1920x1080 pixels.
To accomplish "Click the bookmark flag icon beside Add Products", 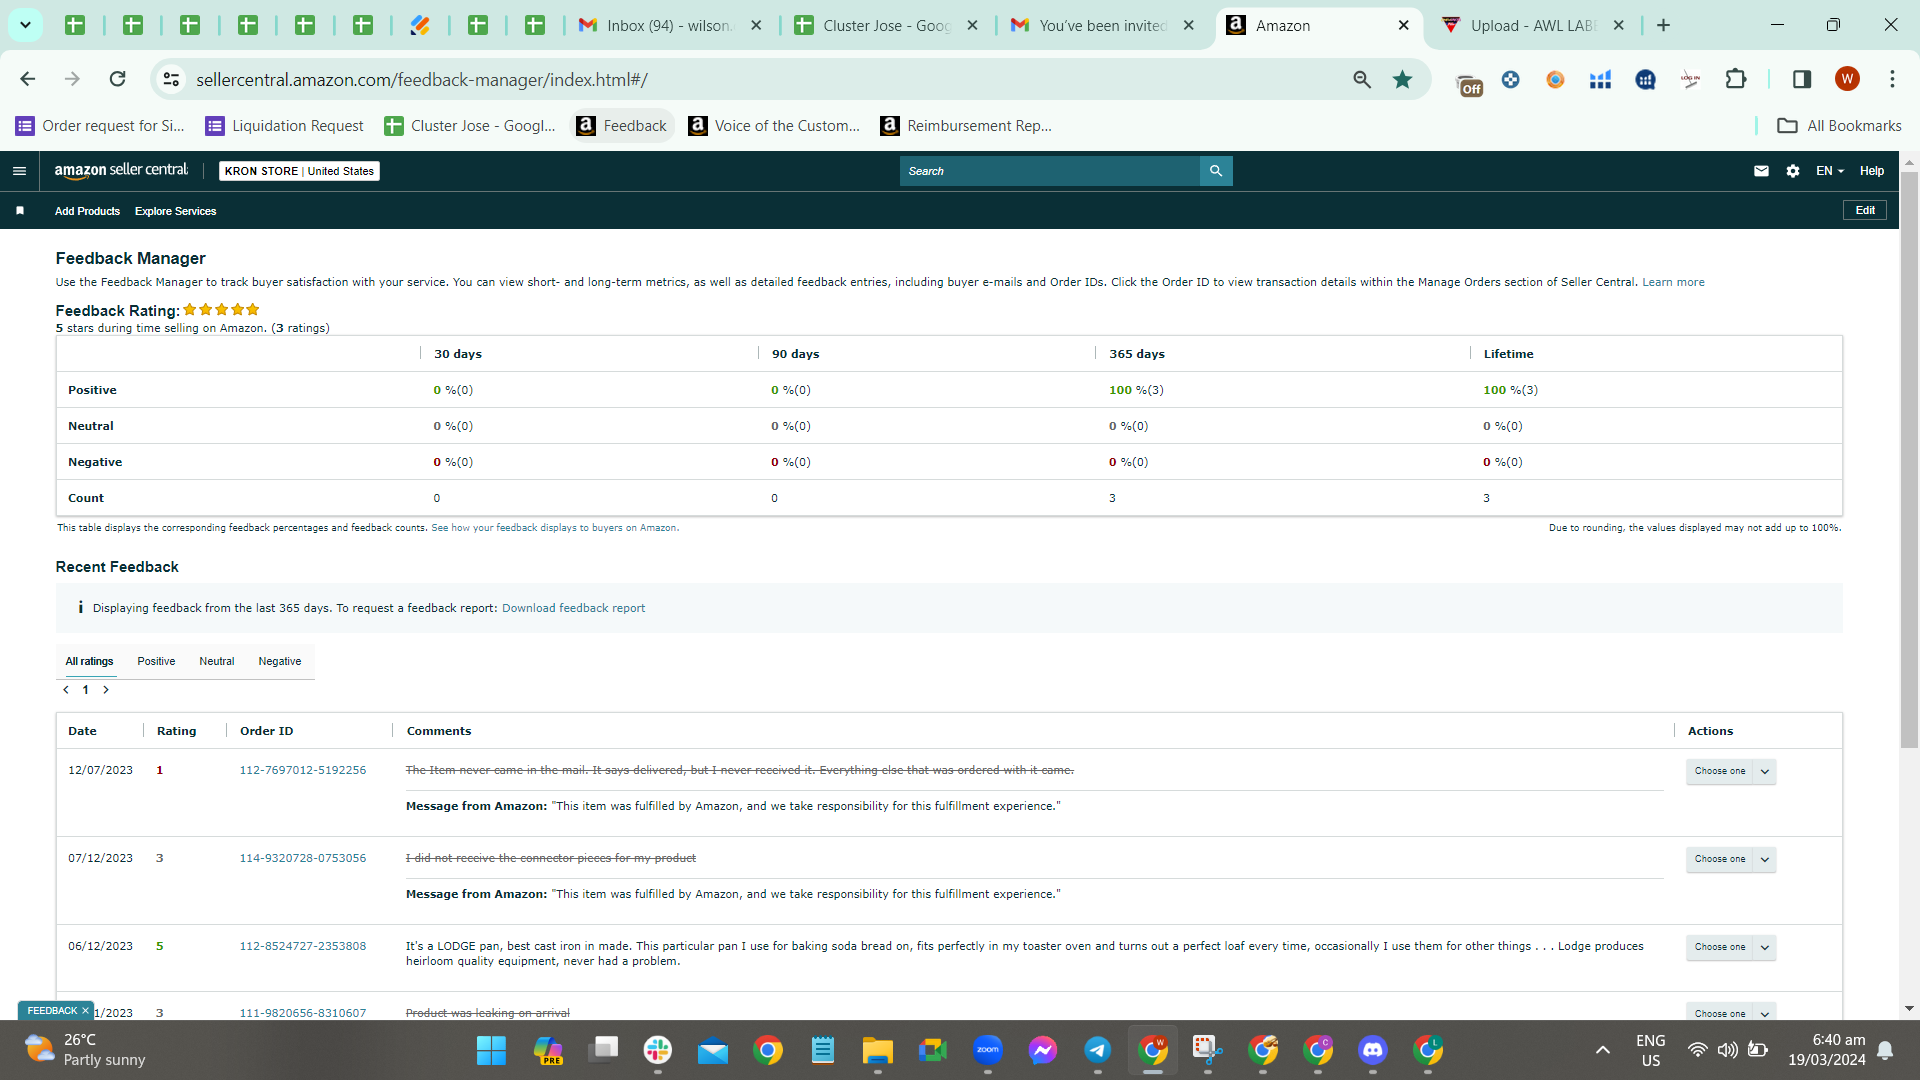I will click(20, 211).
